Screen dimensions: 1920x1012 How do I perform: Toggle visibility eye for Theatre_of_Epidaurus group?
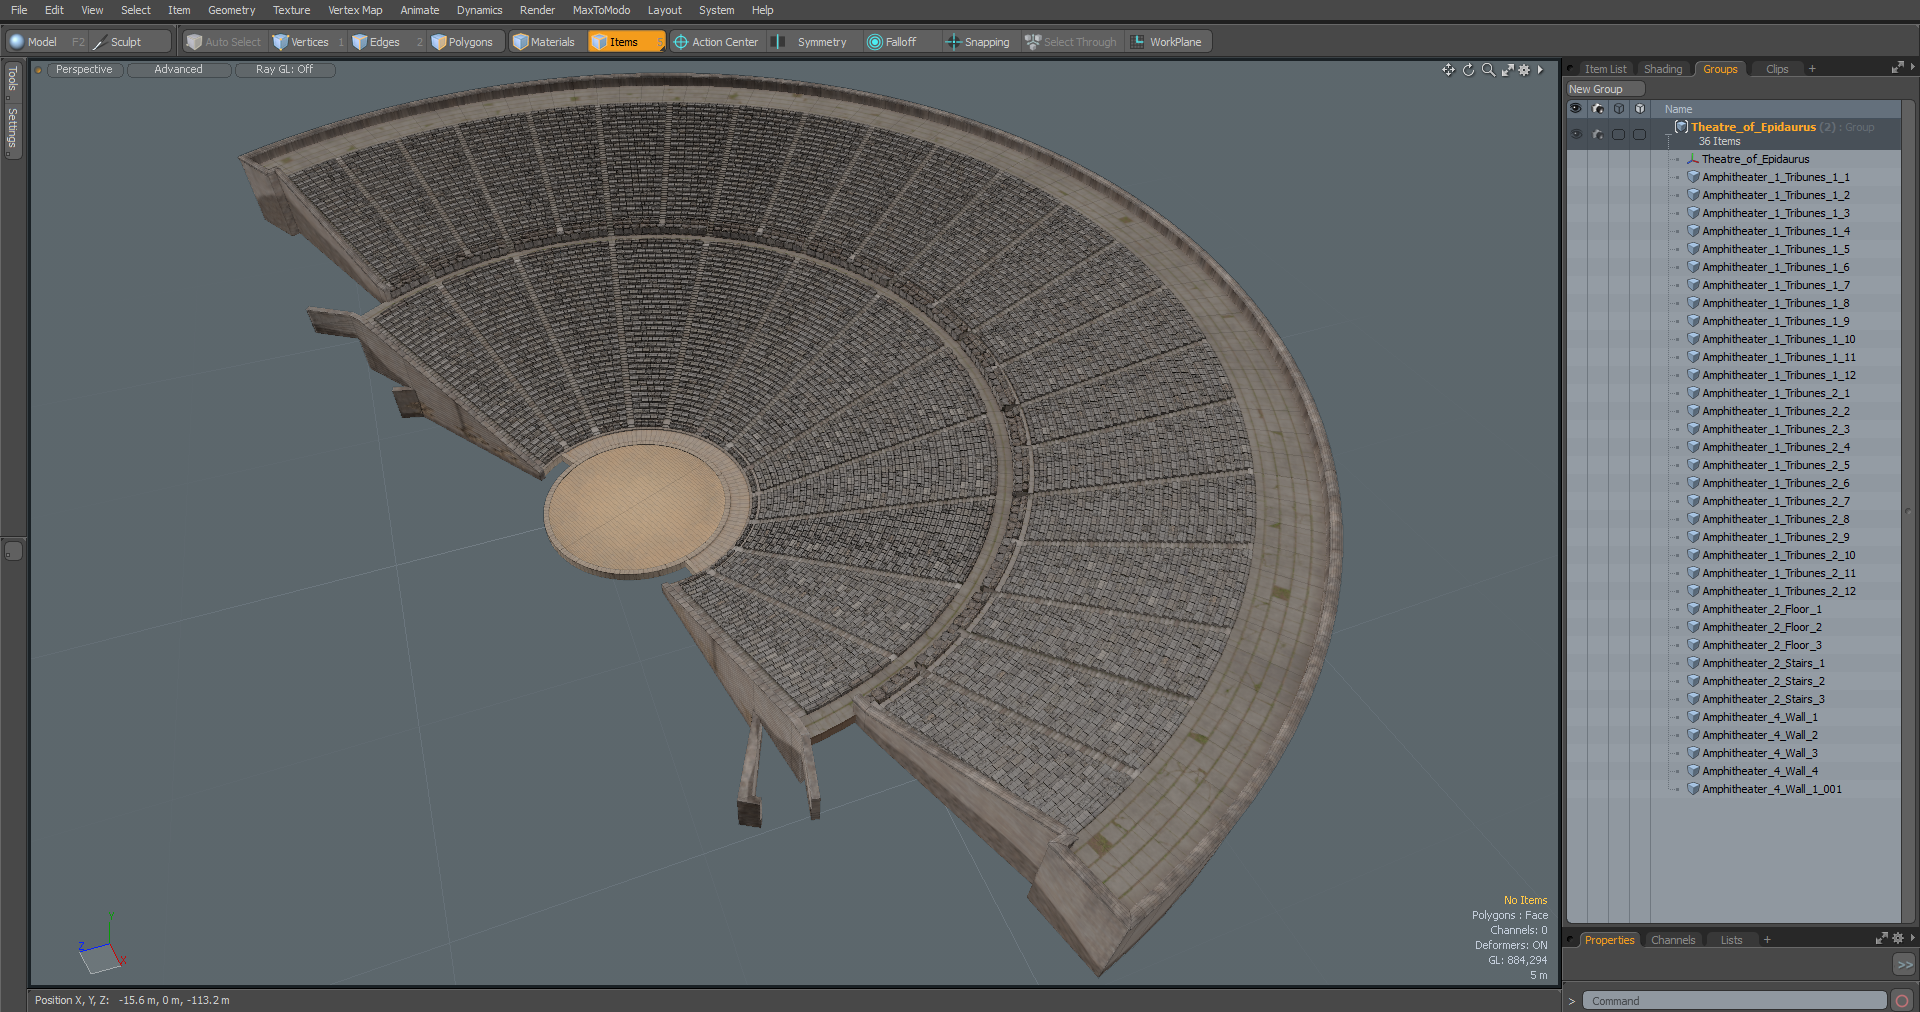click(1576, 134)
